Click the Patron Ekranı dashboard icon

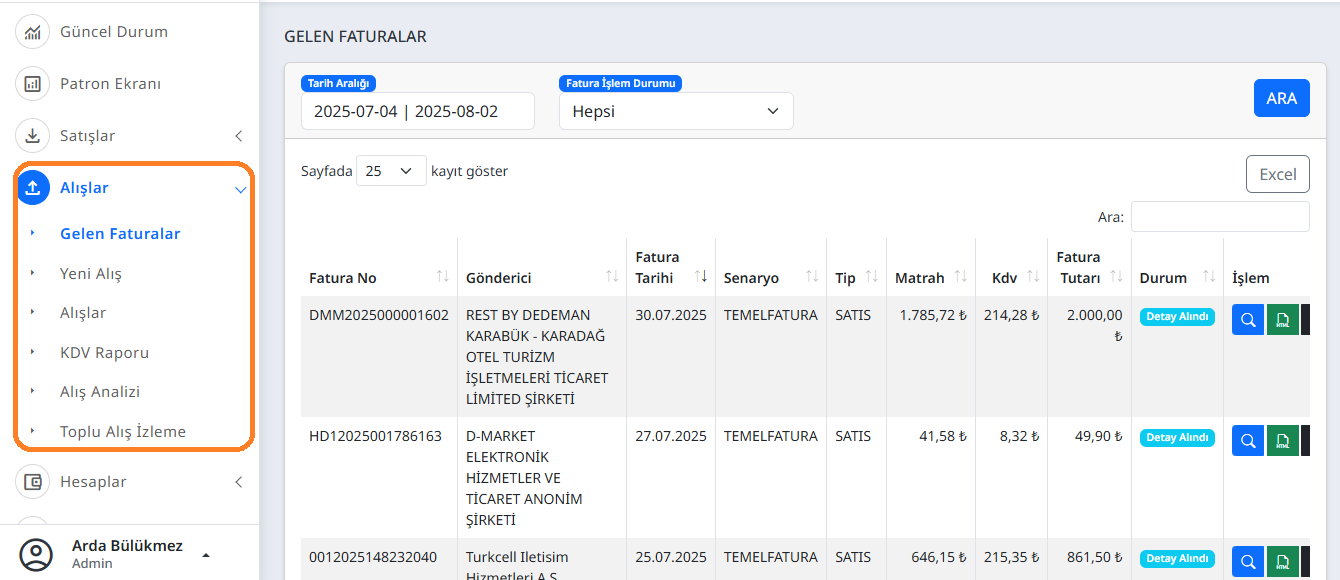[x=32, y=83]
